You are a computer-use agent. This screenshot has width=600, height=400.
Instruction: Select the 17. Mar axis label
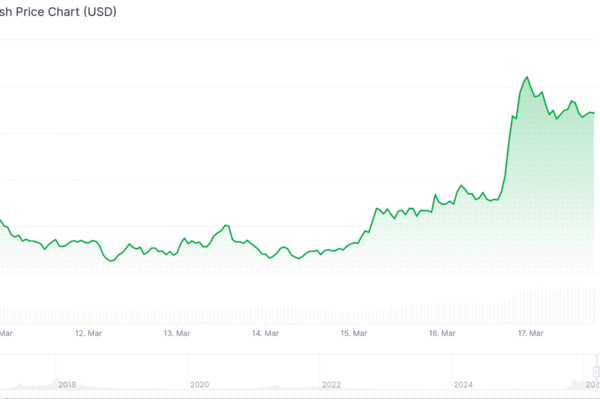click(530, 333)
